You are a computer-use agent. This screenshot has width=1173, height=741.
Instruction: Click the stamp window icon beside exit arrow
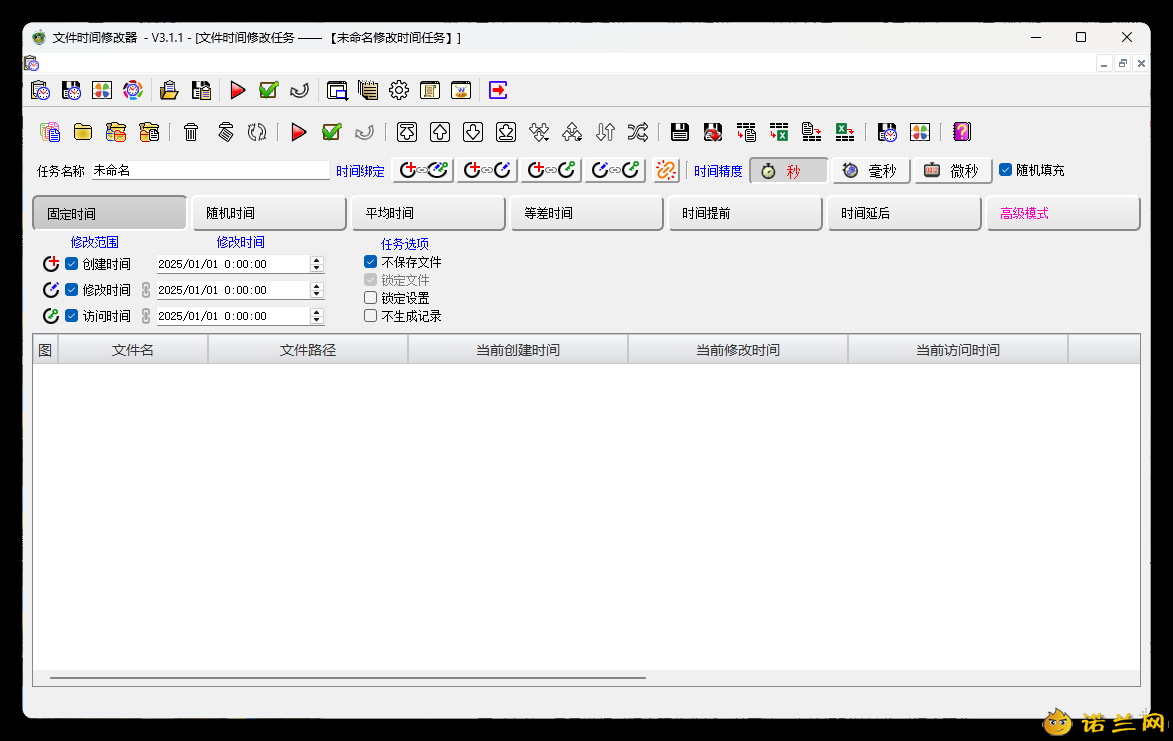[x=461, y=90]
